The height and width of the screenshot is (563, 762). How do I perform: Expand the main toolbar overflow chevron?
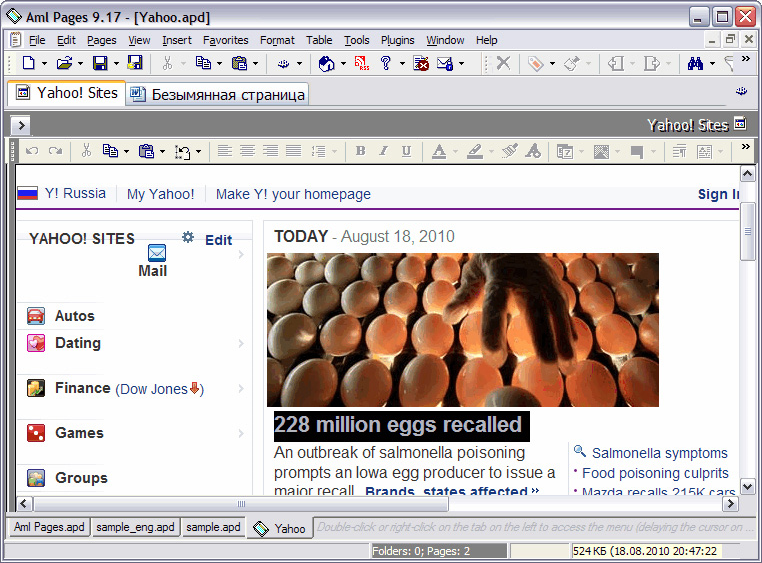point(745,59)
